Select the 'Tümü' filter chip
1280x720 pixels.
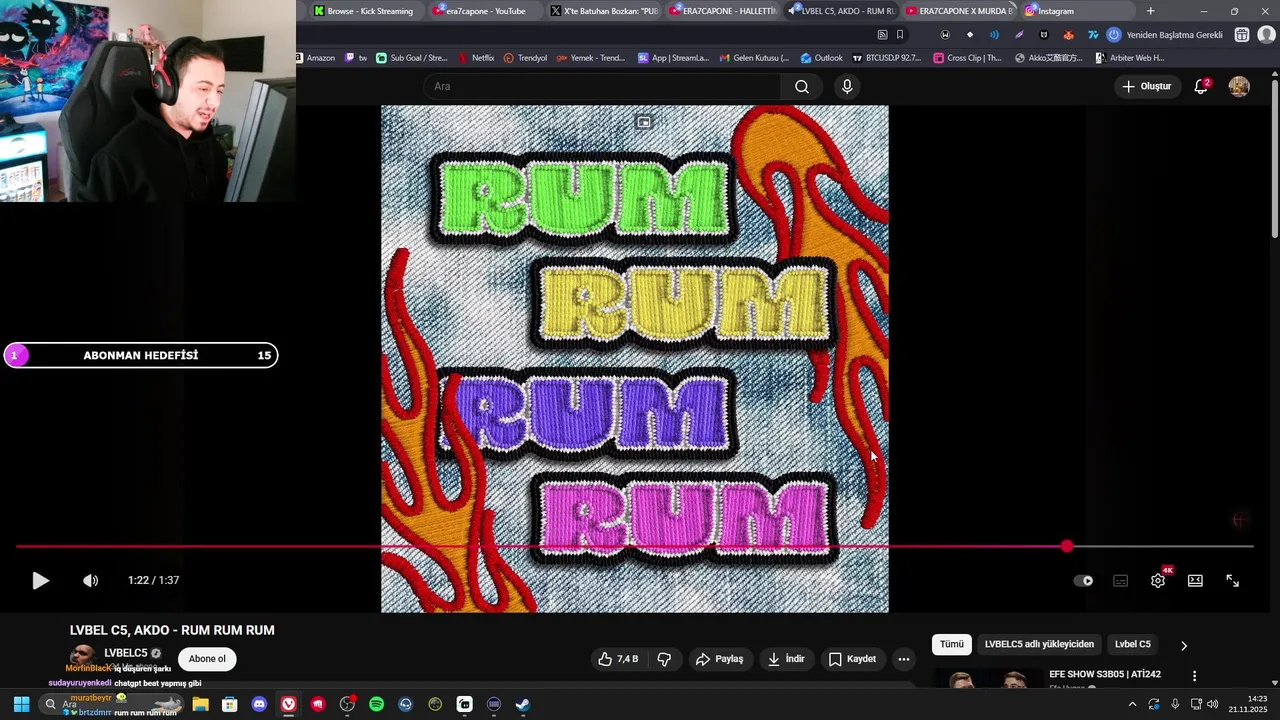(x=951, y=645)
